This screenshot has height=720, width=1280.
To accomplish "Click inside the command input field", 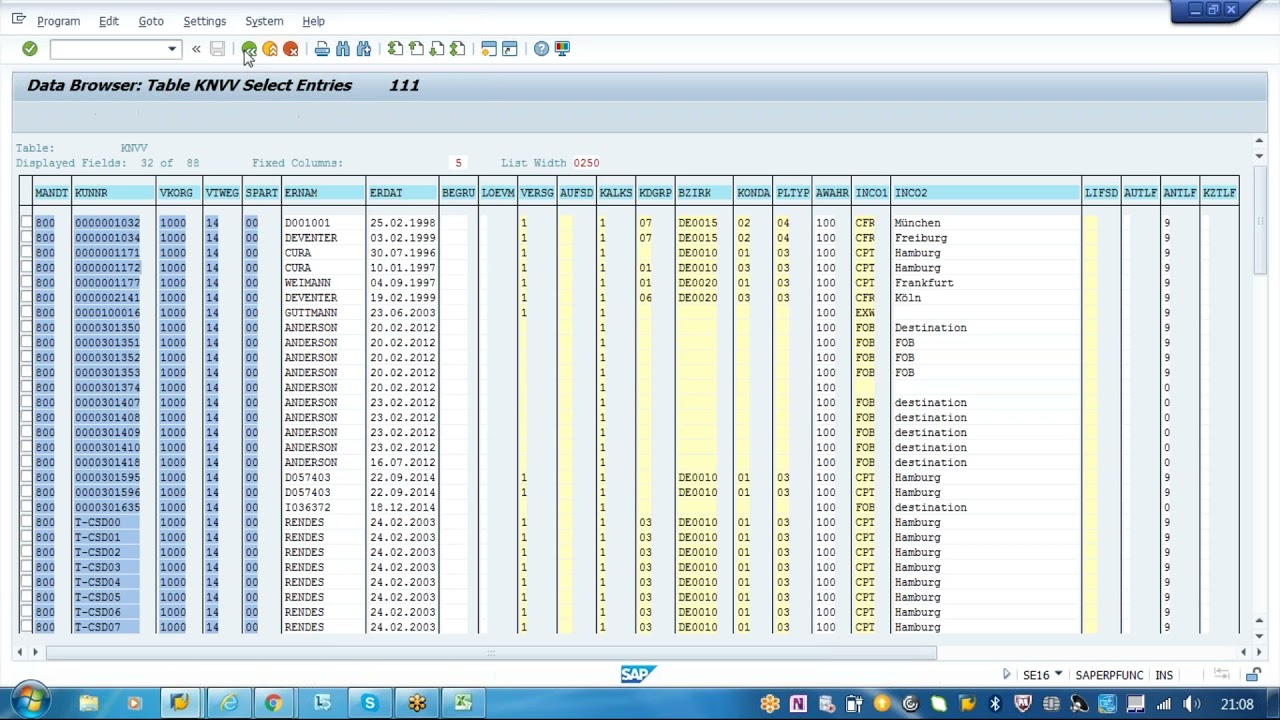I will point(108,49).
